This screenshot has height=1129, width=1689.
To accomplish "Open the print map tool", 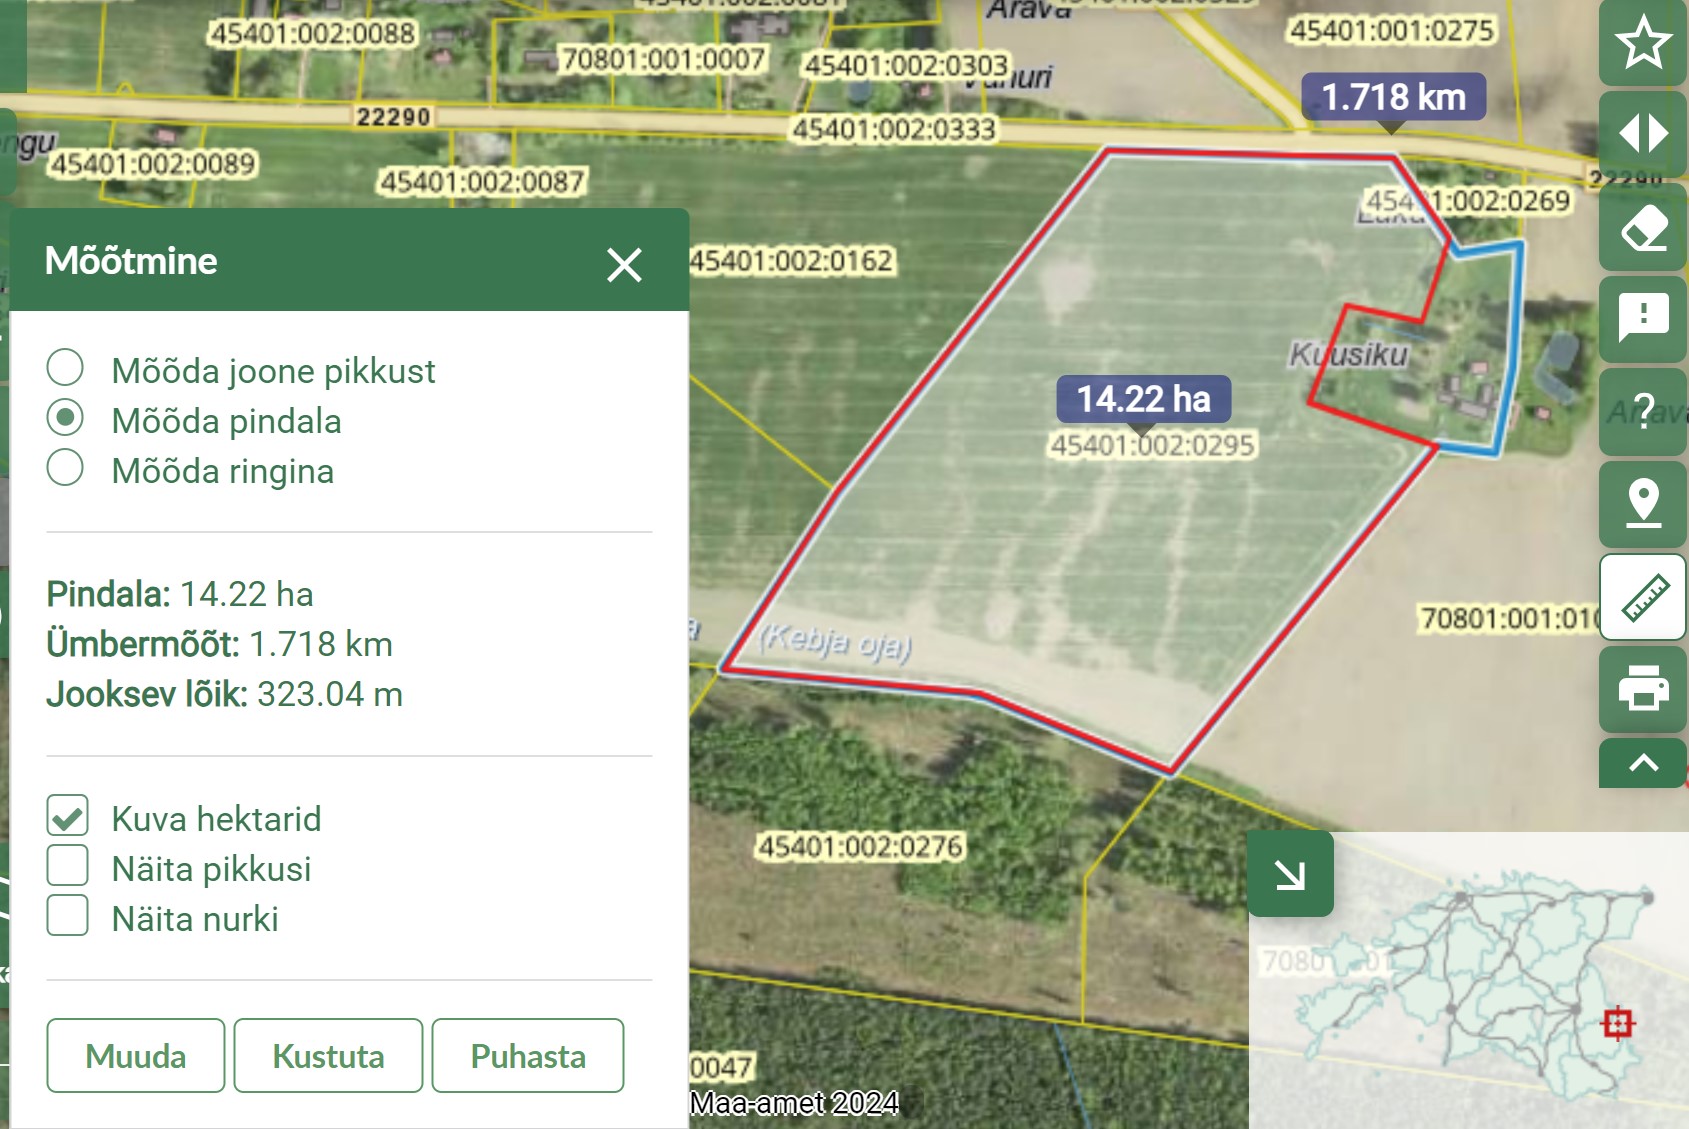I will [x=1643, y=689].
